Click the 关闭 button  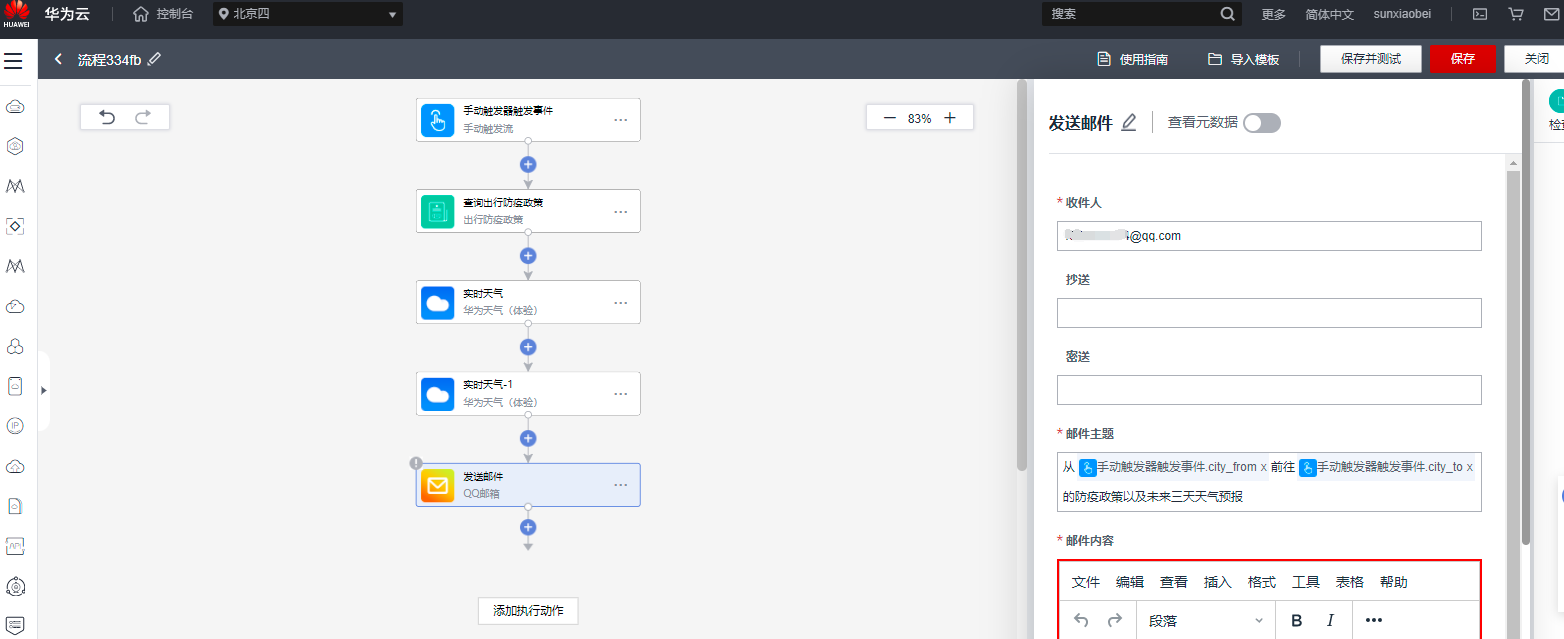(x=1536, y=59)
